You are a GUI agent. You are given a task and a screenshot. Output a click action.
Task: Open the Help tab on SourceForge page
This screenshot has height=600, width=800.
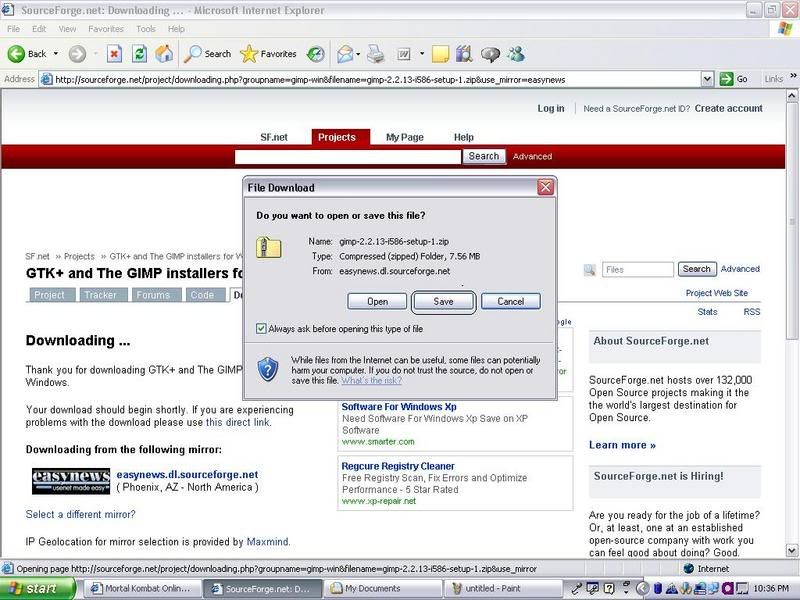tap(464, 137)
